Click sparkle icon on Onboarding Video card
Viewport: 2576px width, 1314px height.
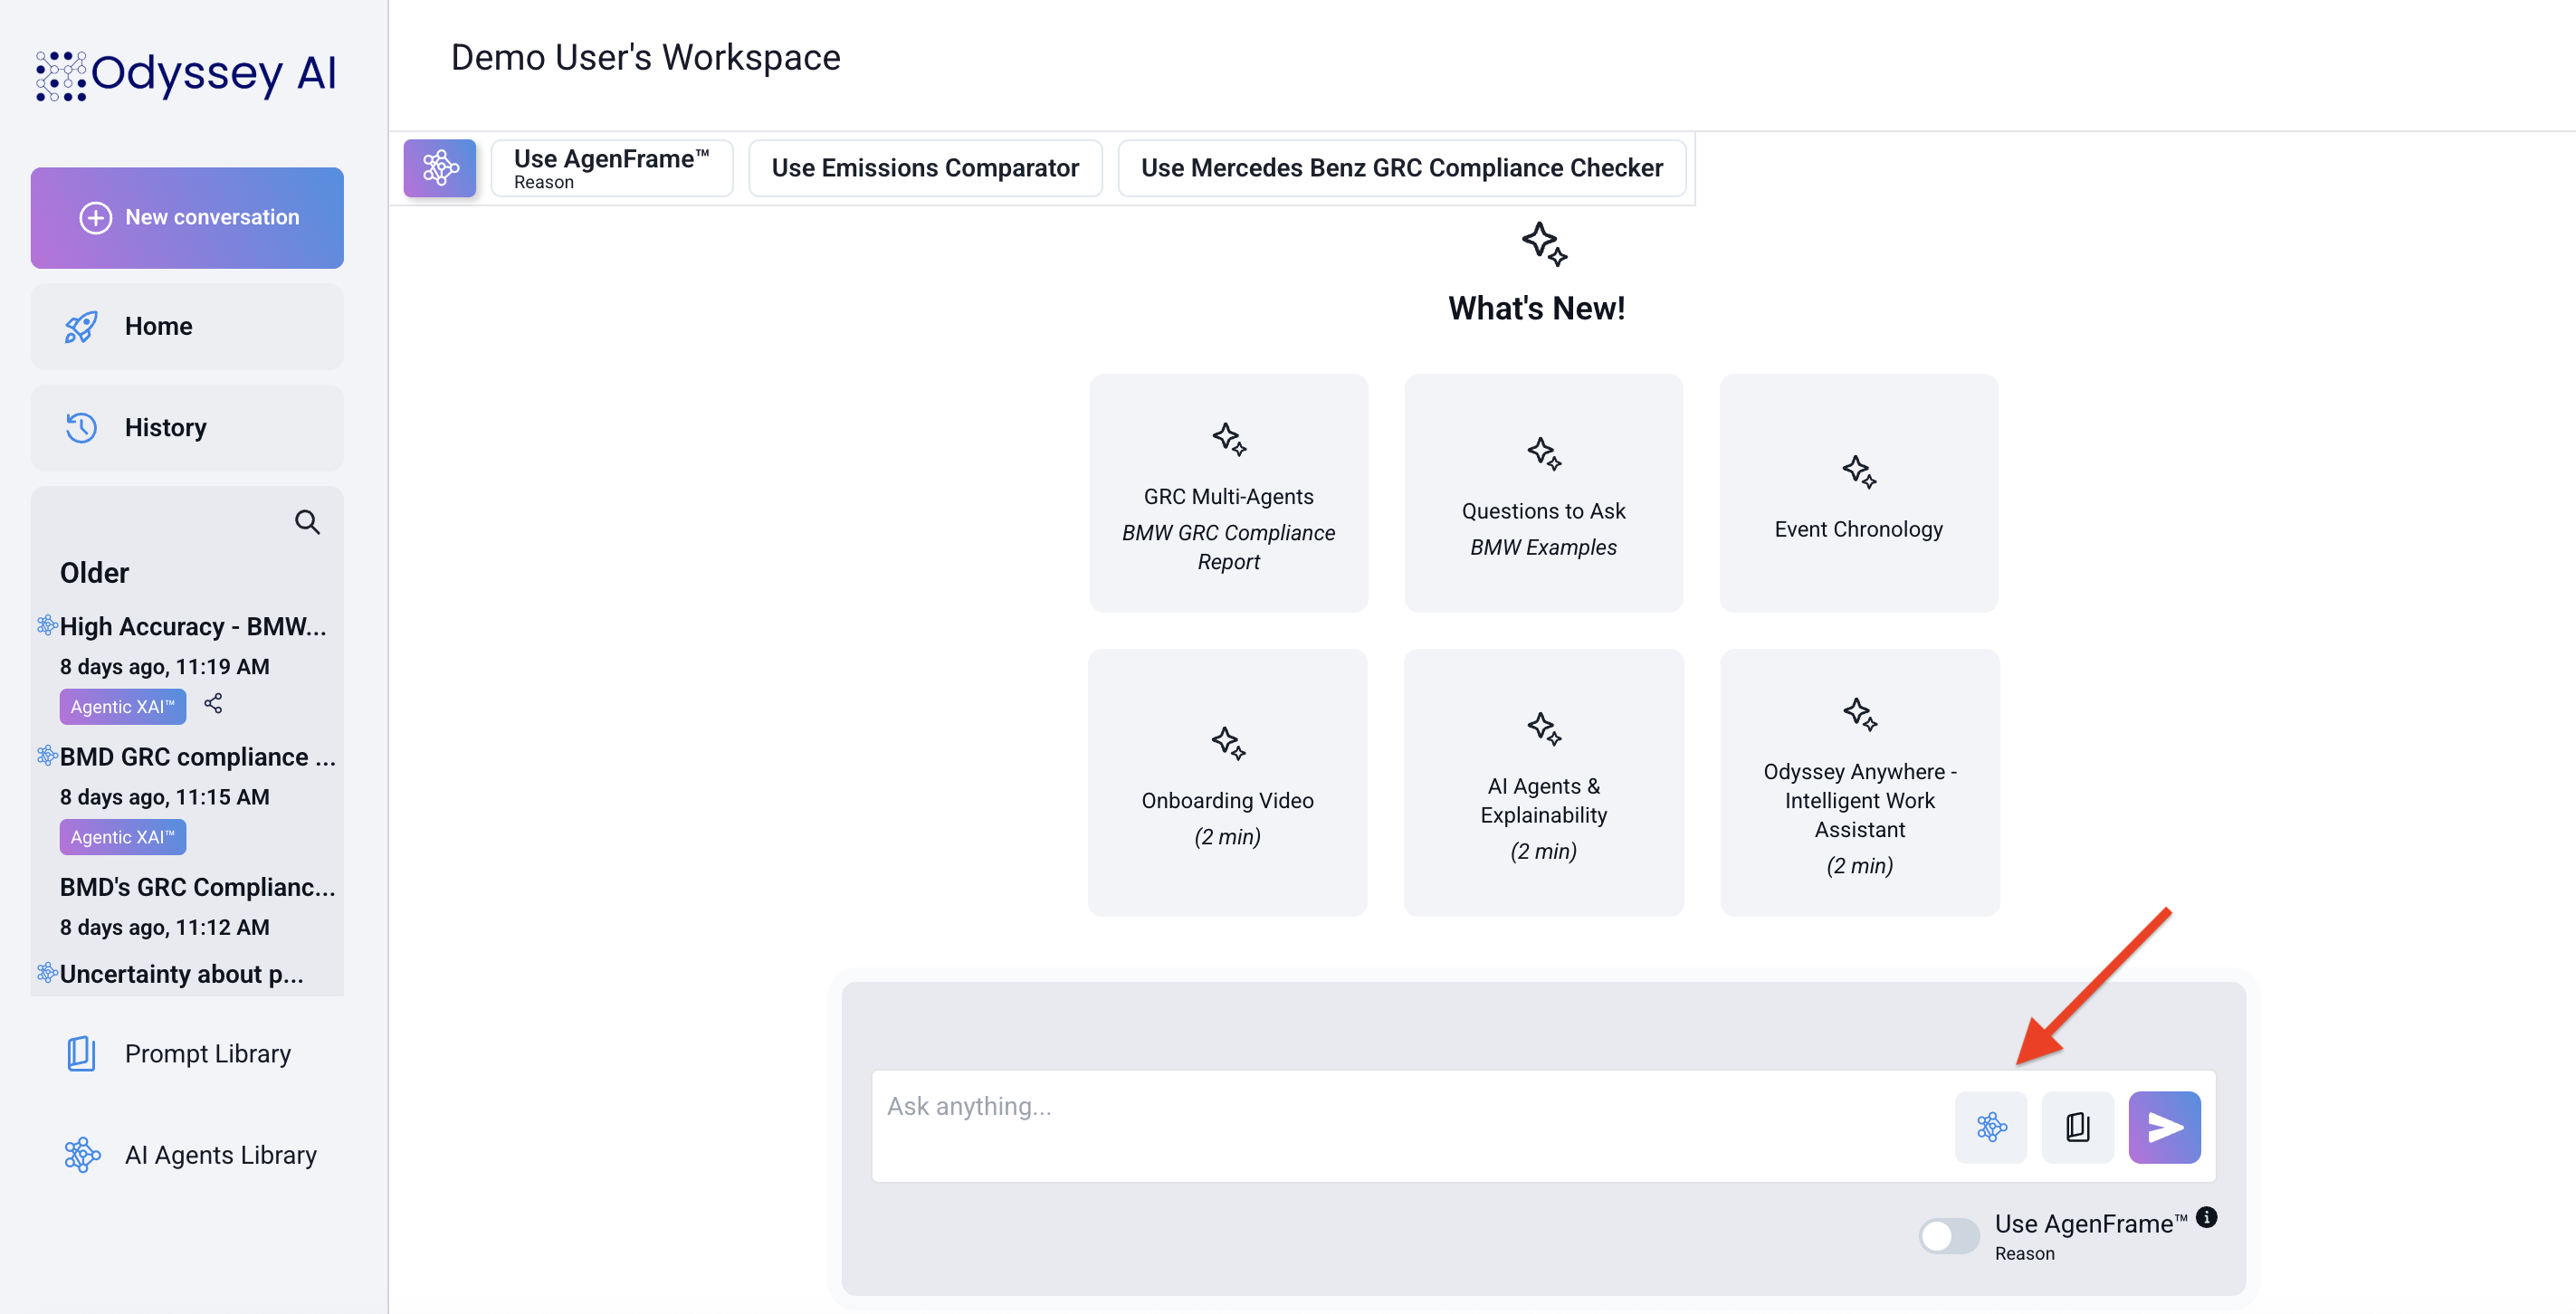click(1228, 743)
